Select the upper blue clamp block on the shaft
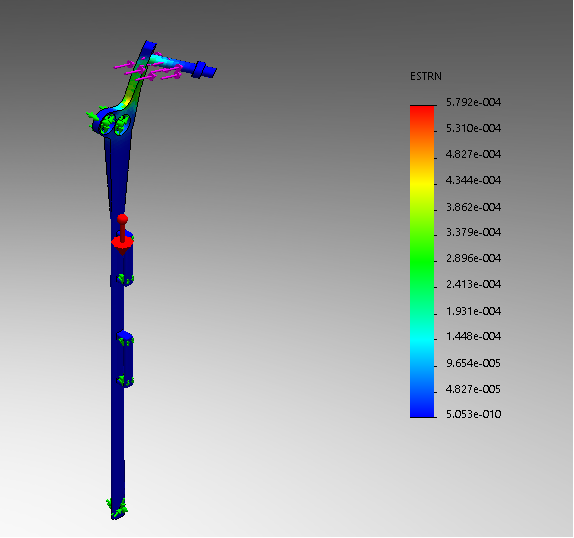 [x=125, y=260]
